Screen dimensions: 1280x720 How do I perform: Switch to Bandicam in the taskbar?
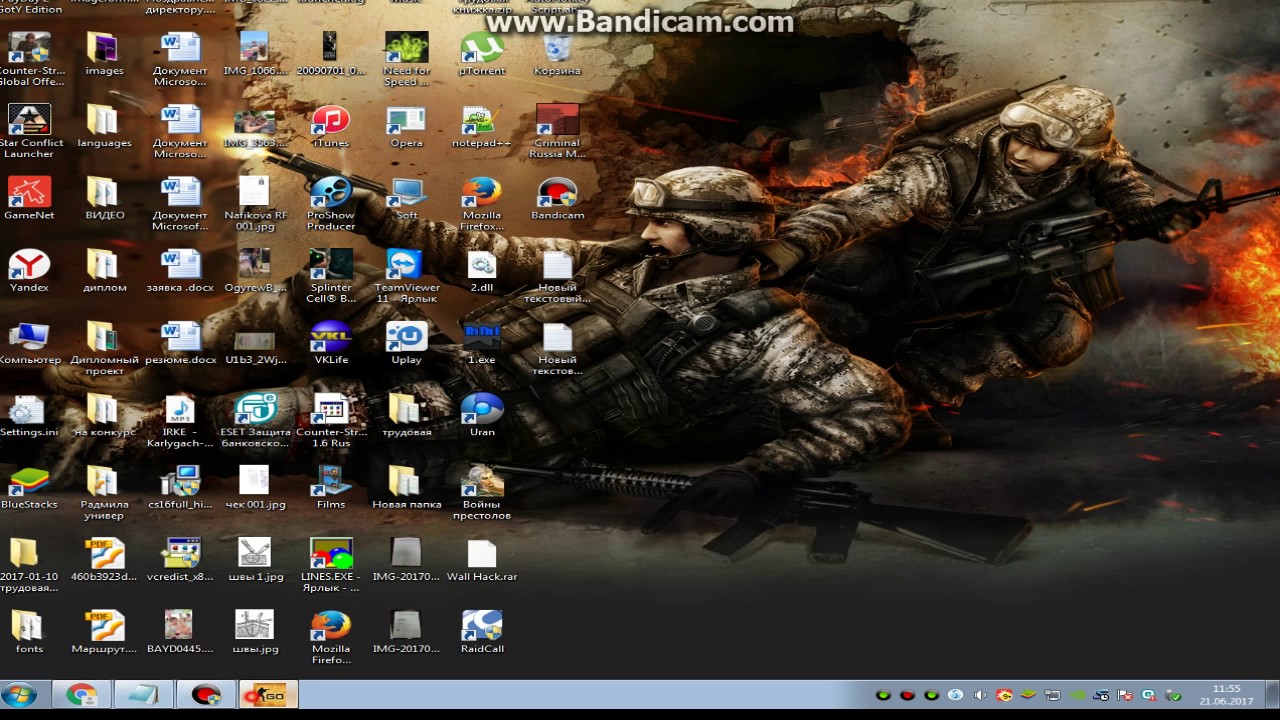tap(205, 695)
